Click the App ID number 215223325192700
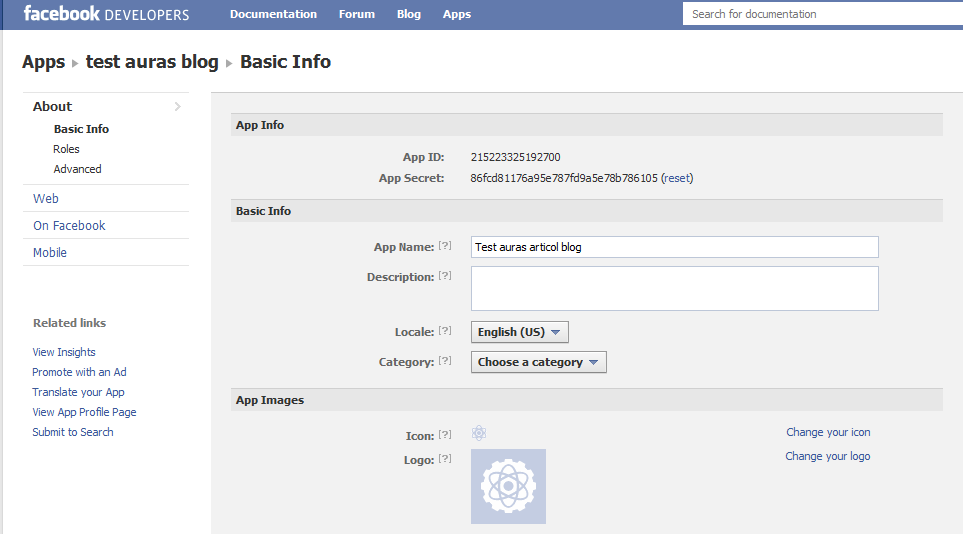This screenshot has width=963, height=534. (x=515, y=157)
